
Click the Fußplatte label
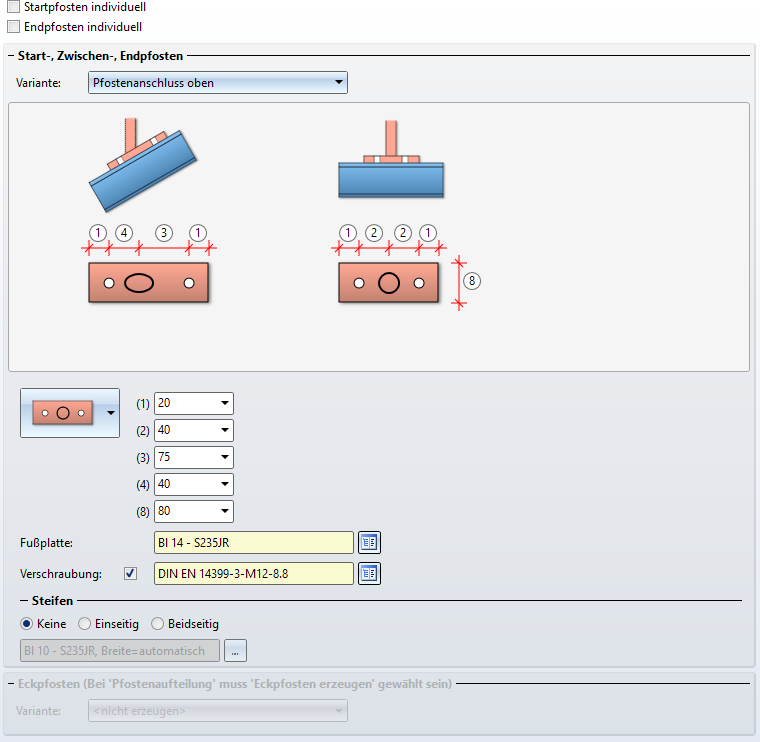coord(47,543)
